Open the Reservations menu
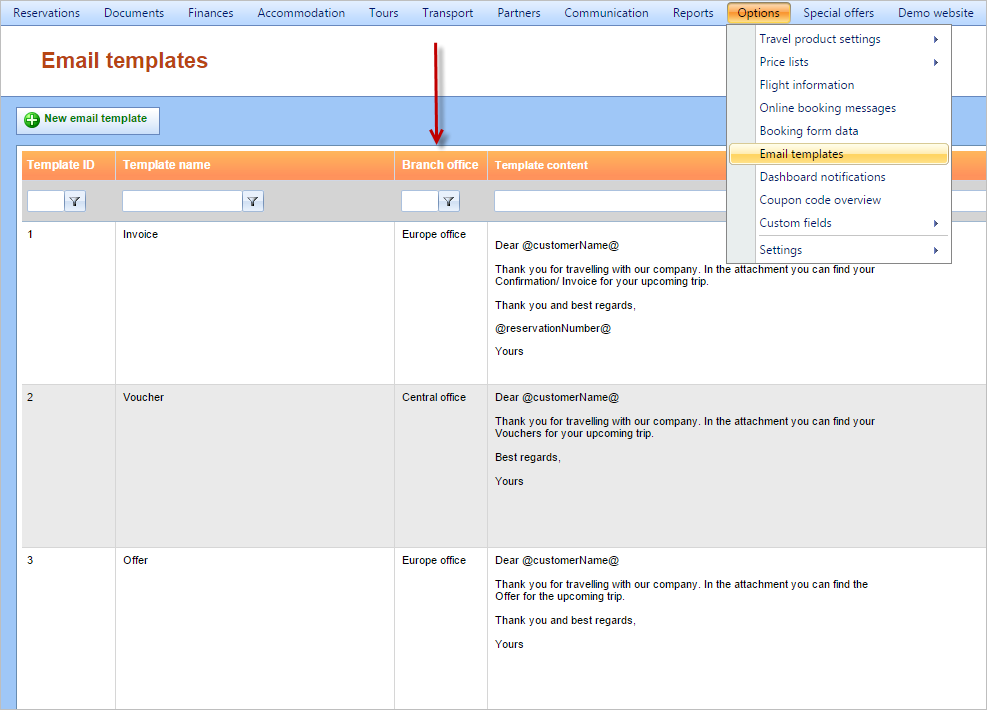 click(47, 13)
